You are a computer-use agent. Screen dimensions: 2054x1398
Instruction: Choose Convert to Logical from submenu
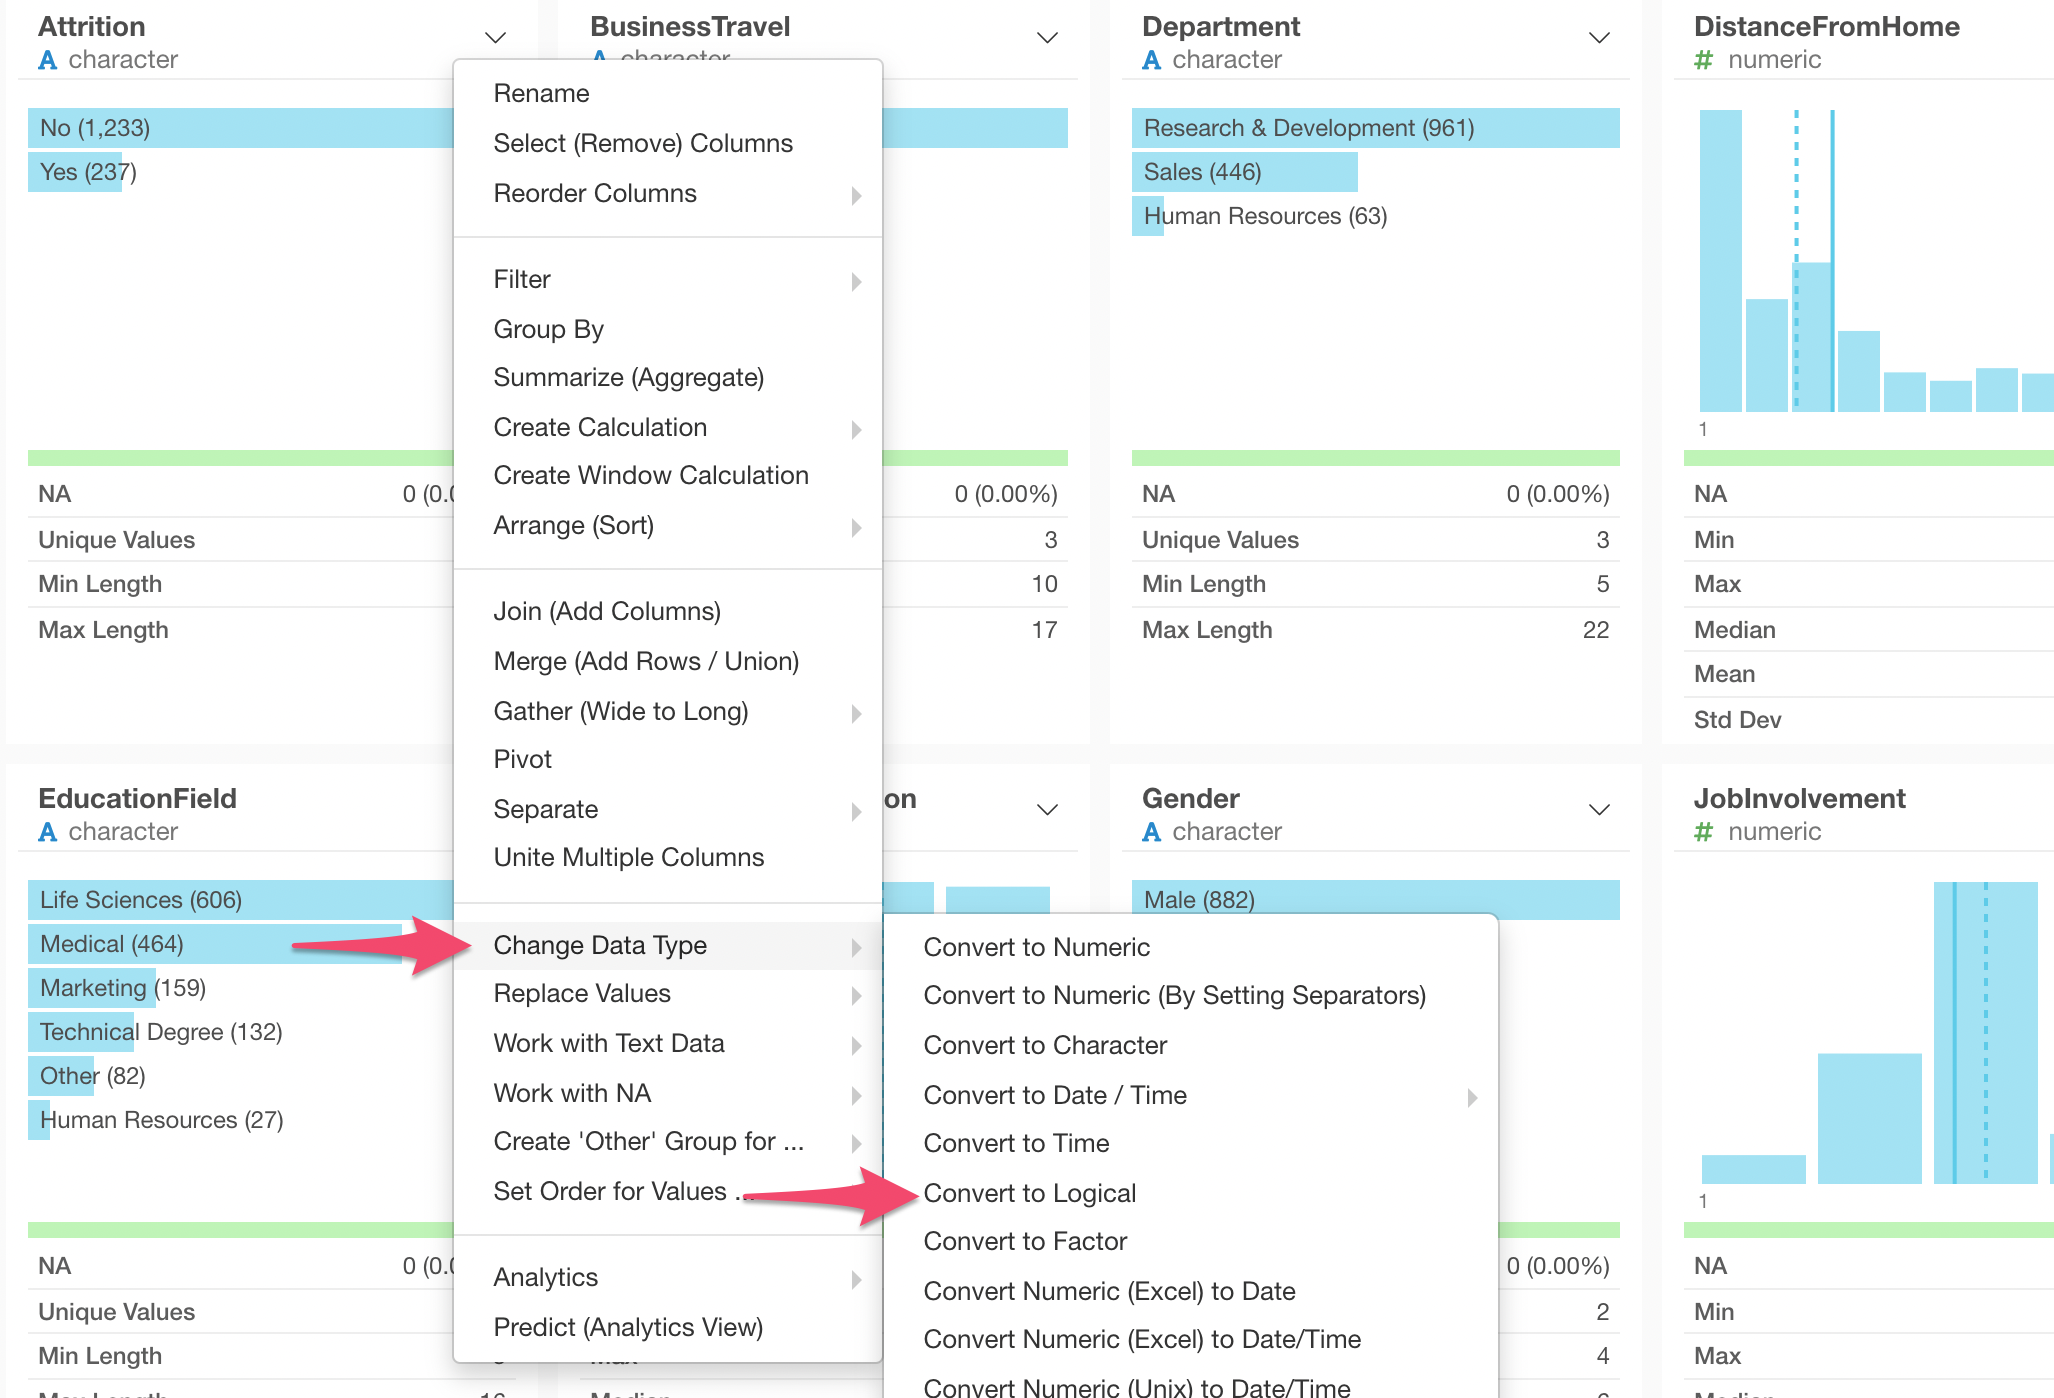coord(1030,1193)
